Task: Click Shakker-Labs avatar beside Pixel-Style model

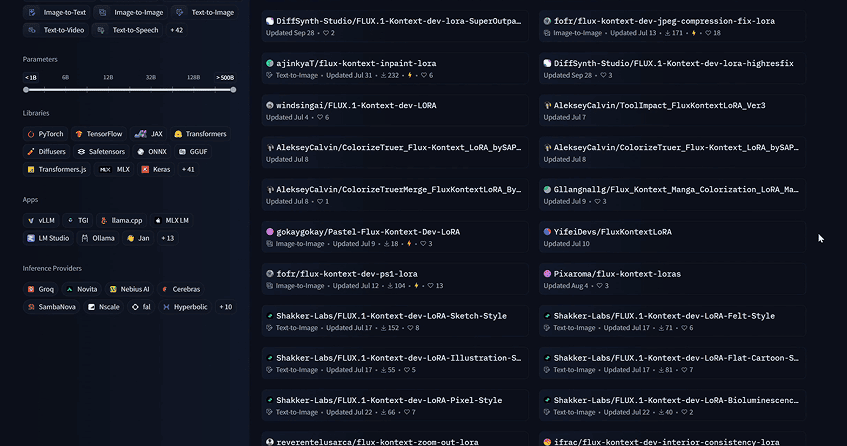Action: click(x=270, y=400)
